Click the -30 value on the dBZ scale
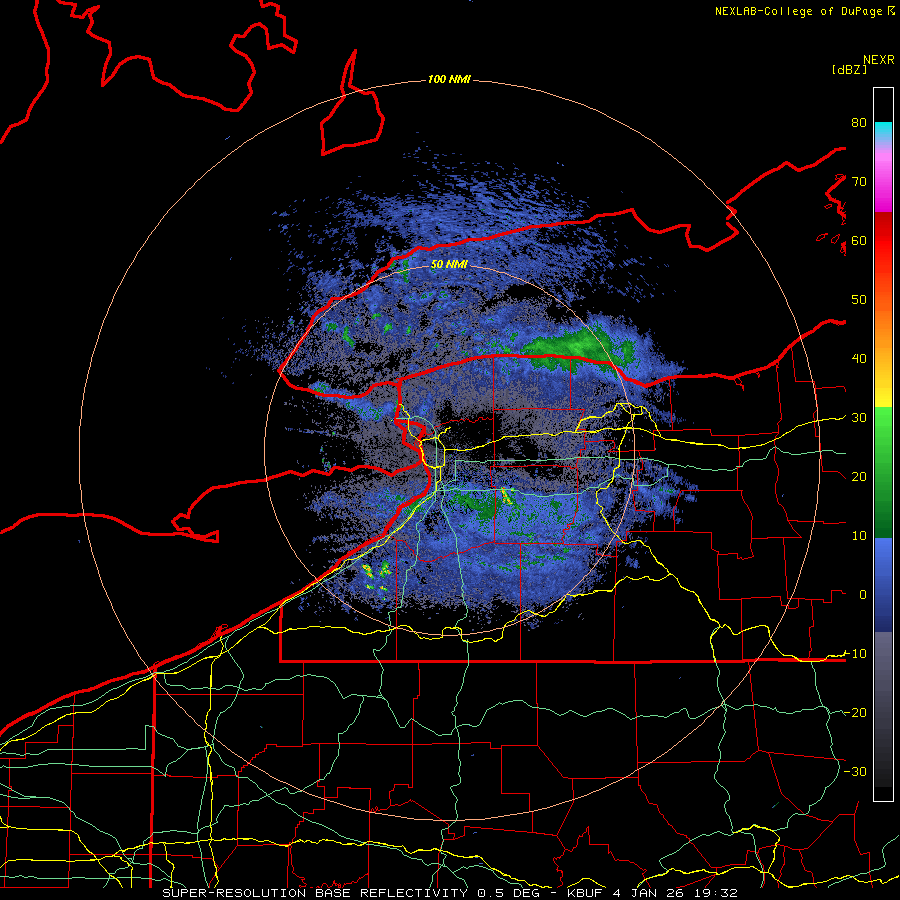The width and height of the screenshot is (900, 900). [x=856, y=771]
